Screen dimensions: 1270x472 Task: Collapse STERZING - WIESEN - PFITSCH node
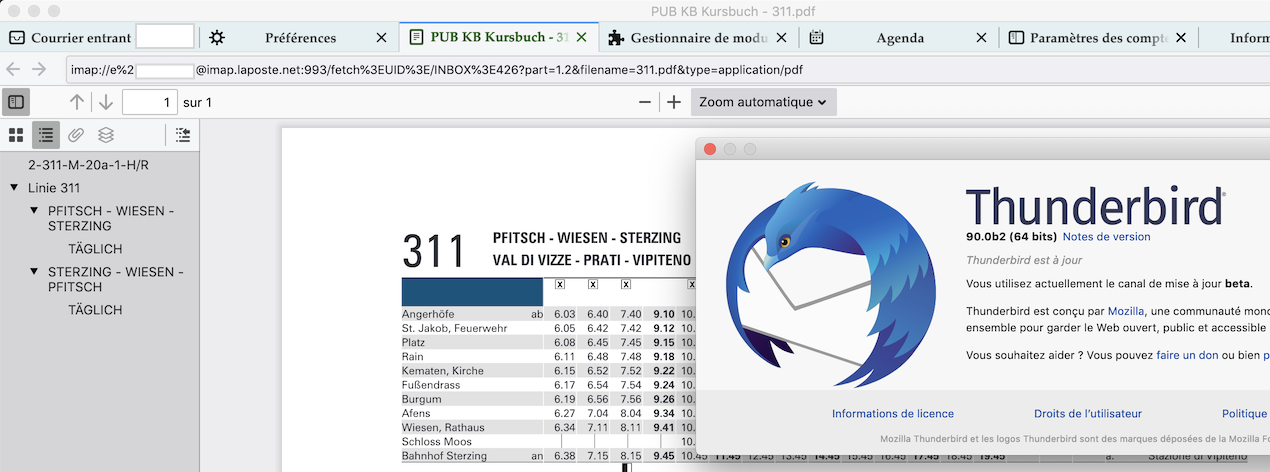(34, 272)
